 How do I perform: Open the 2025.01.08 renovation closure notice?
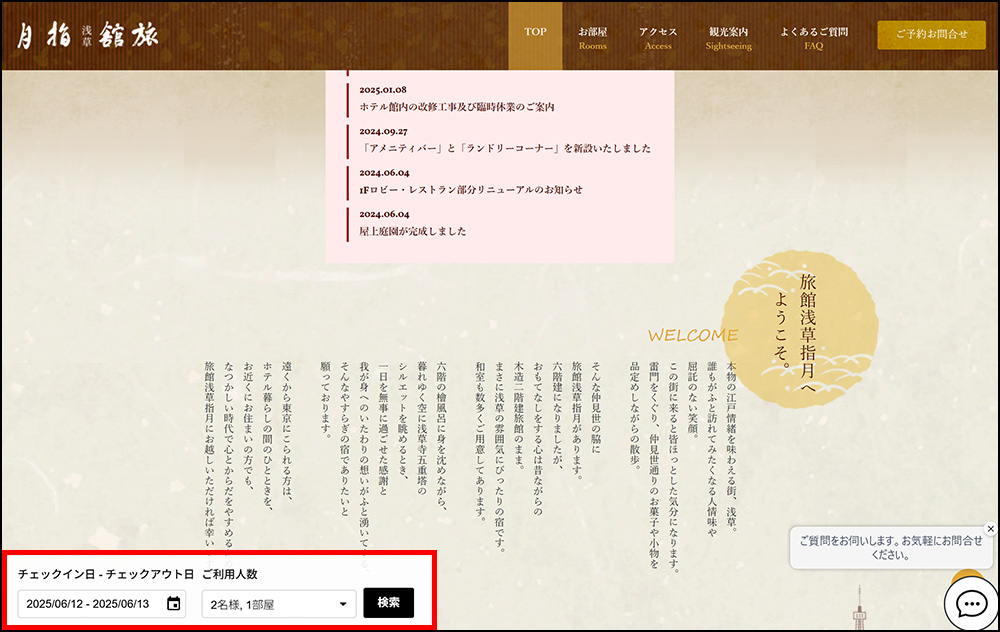456,107
